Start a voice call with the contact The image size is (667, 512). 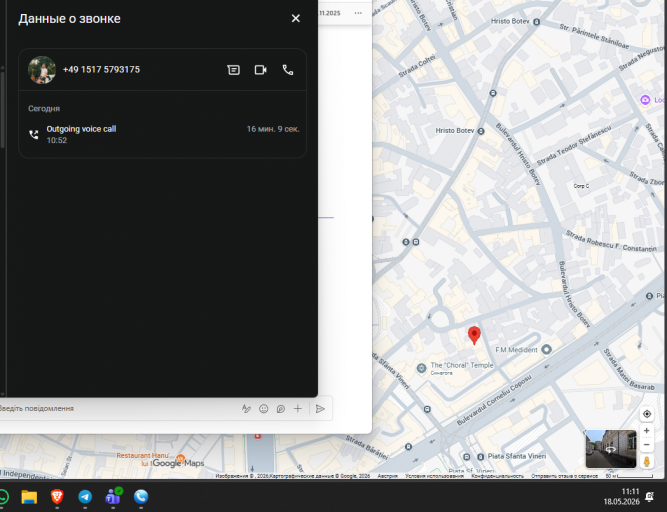288,70
